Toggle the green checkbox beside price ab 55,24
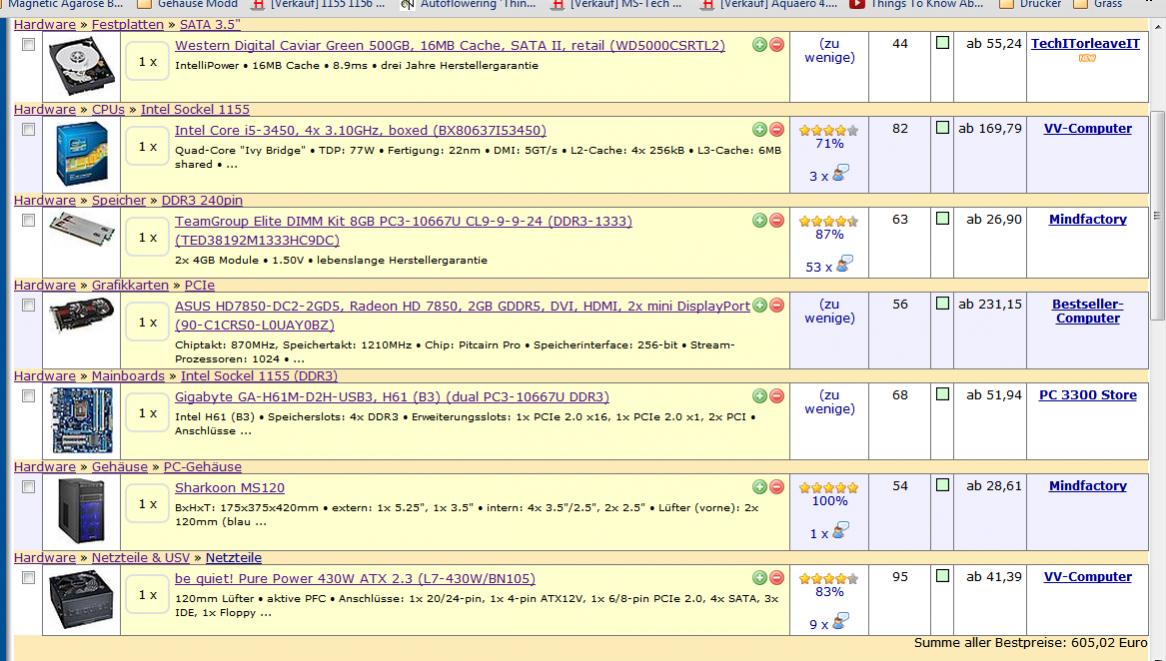 coord(942,43)
